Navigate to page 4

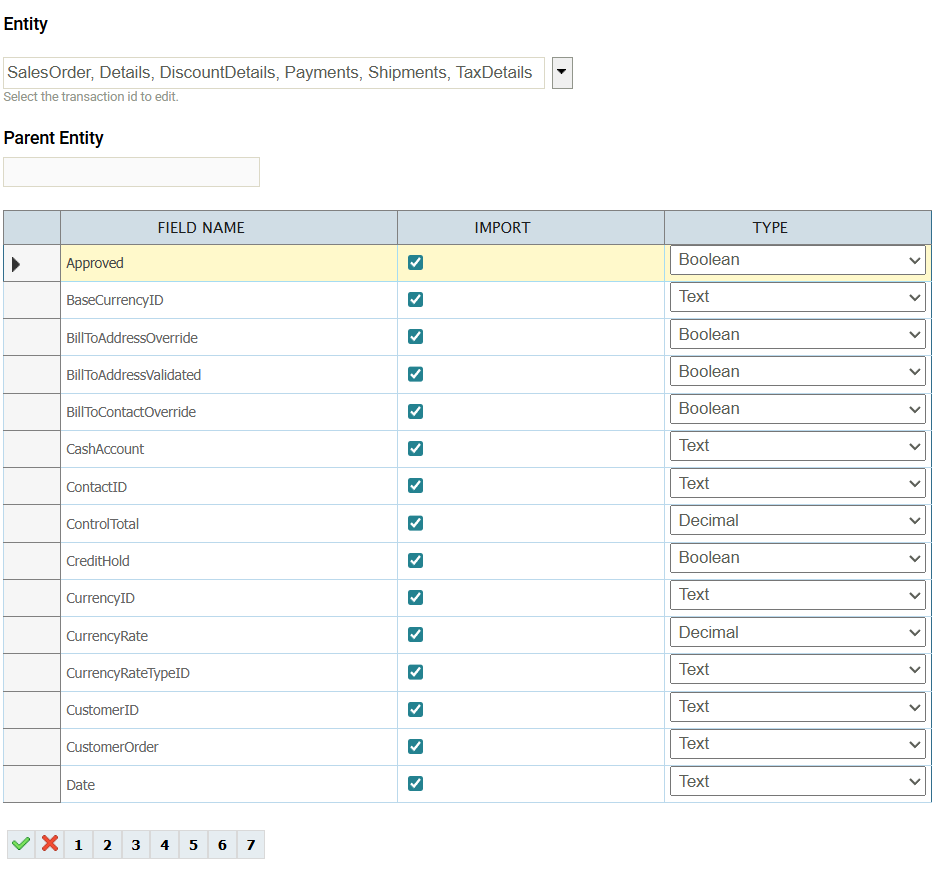164,845
